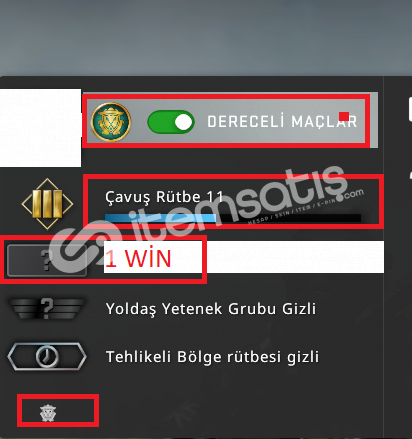The height and width of the screenshot is (439, 412).
Task: Click the .com part of the watermark
Action: click(353, 194)
